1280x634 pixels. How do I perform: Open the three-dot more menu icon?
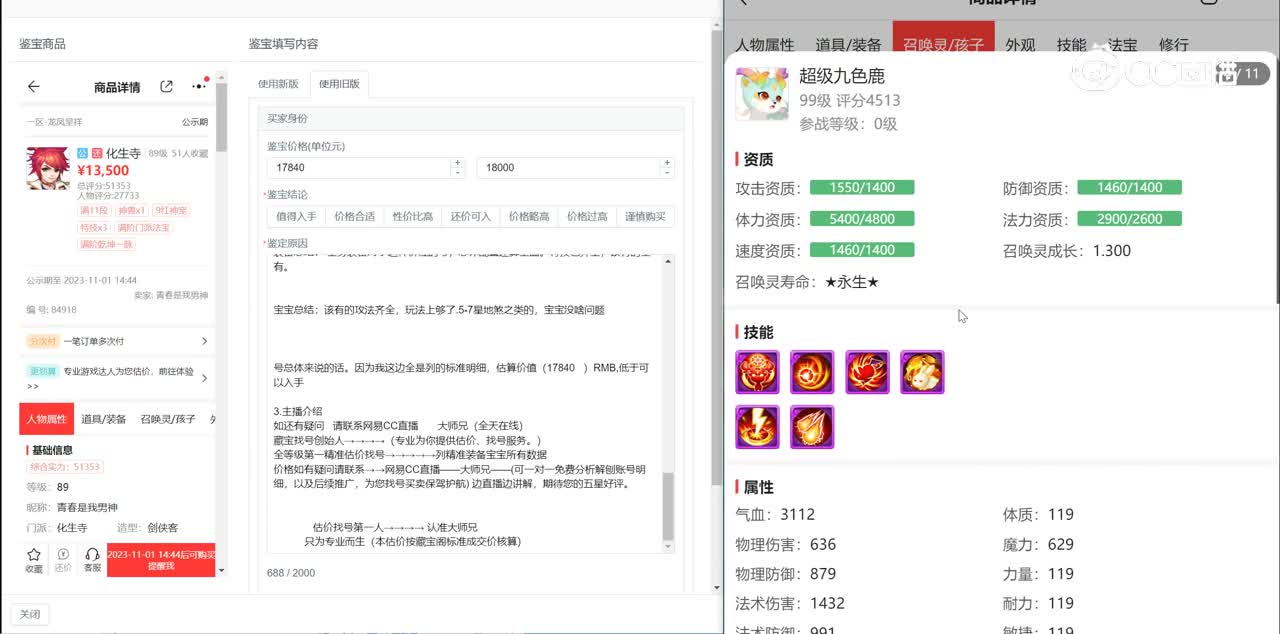tap(200, 86)
